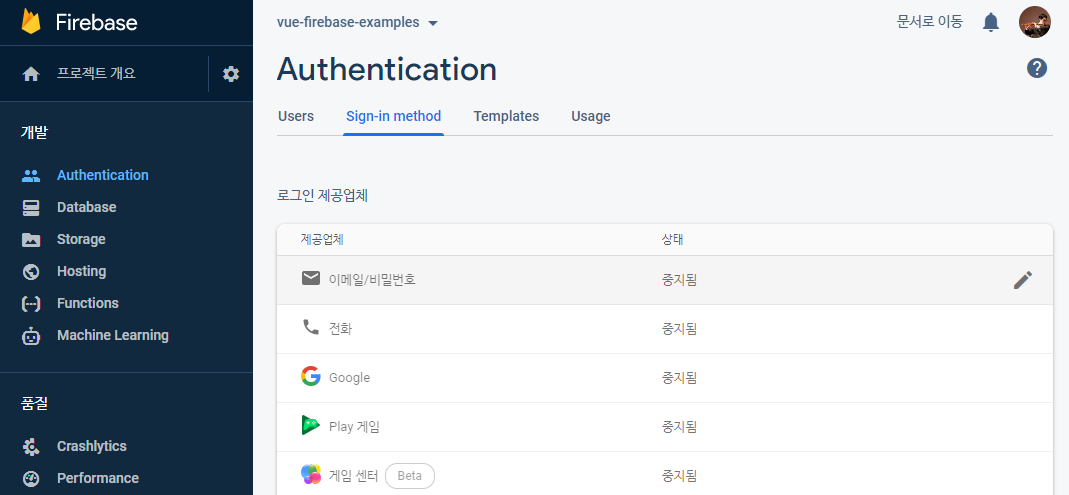Click the Authentication page title
The image size is (1069, 495).
pyautogui.click(x=387, y=69)
